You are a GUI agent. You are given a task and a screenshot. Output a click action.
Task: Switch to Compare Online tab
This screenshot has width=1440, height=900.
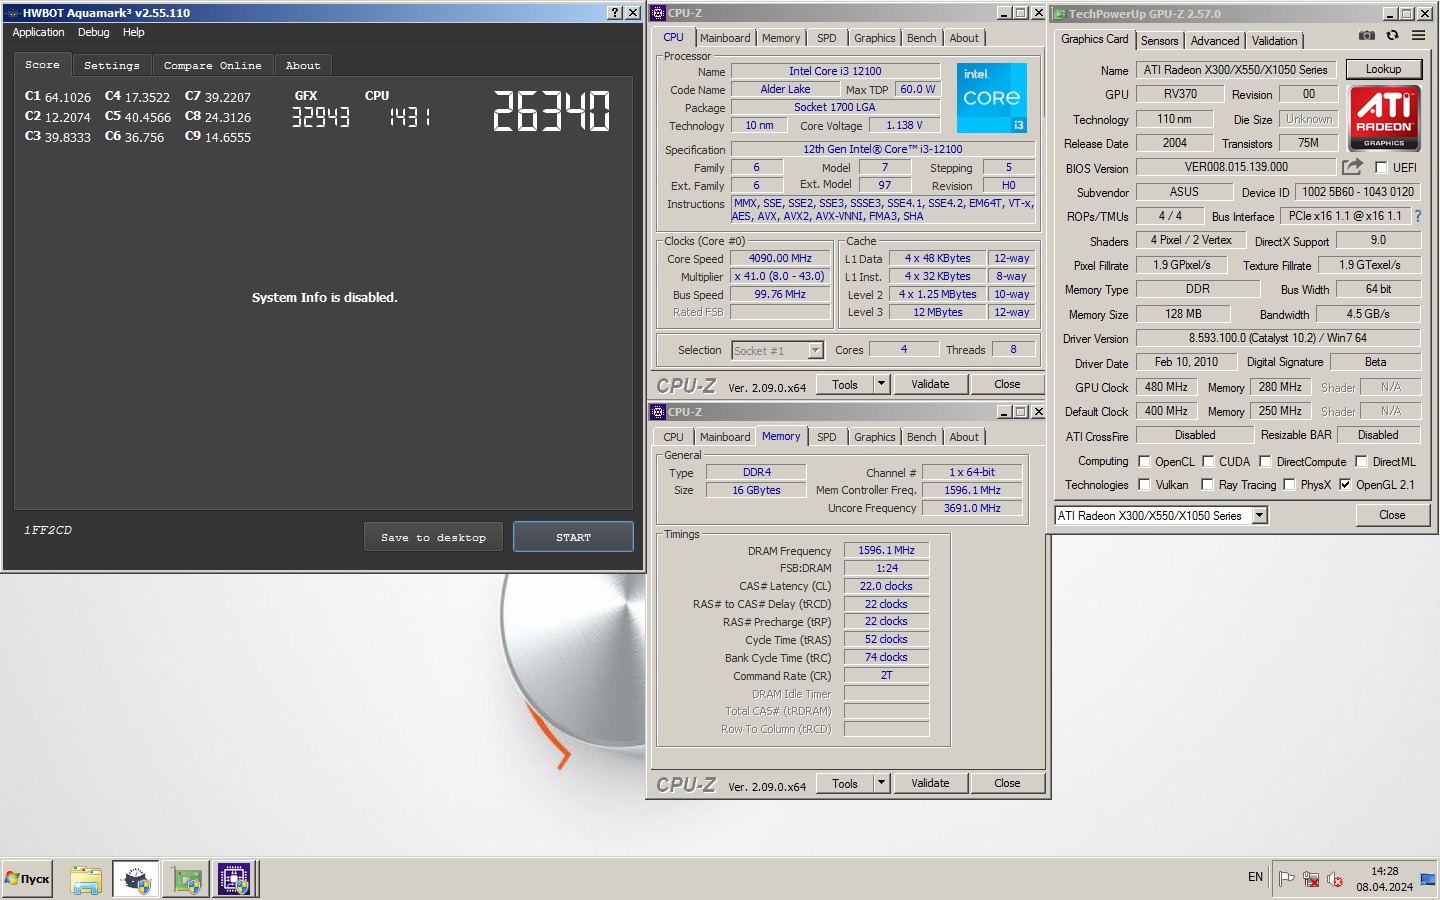pos(213,65)
